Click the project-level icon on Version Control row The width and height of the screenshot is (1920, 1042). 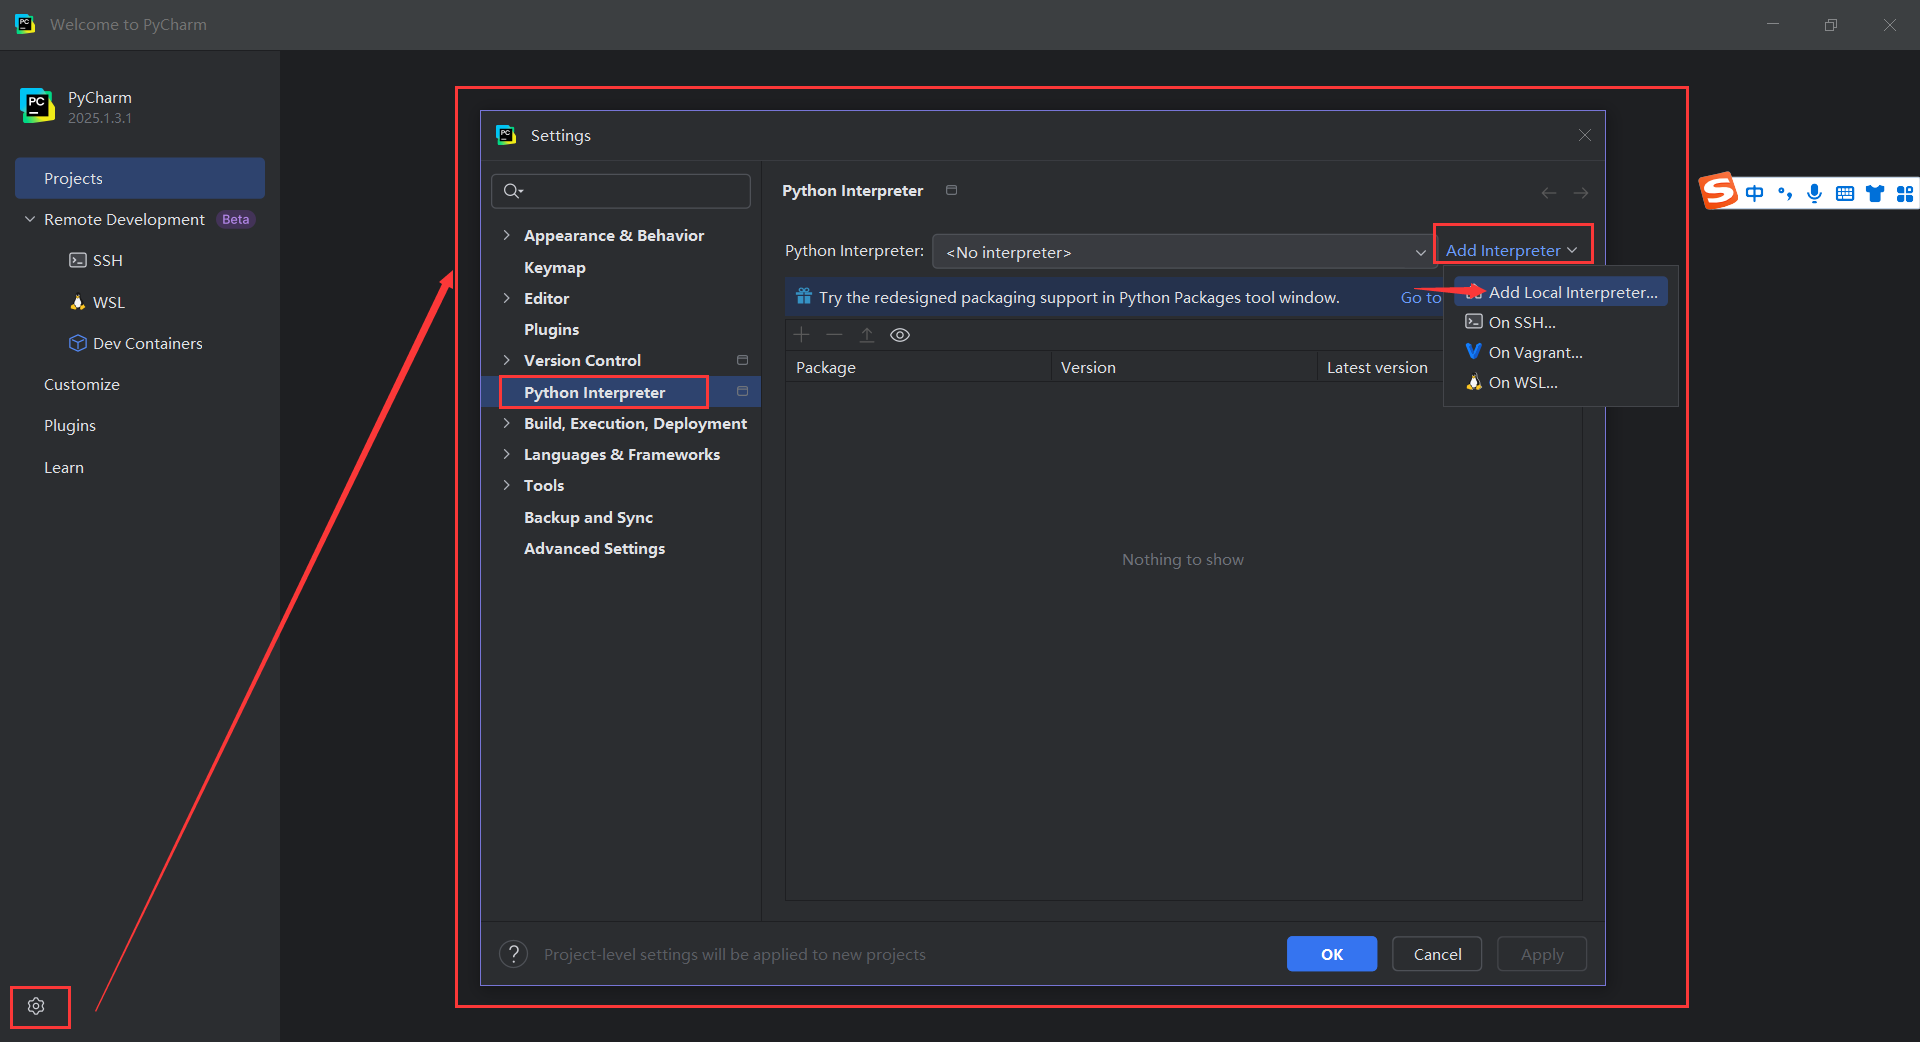coord(742,360)
